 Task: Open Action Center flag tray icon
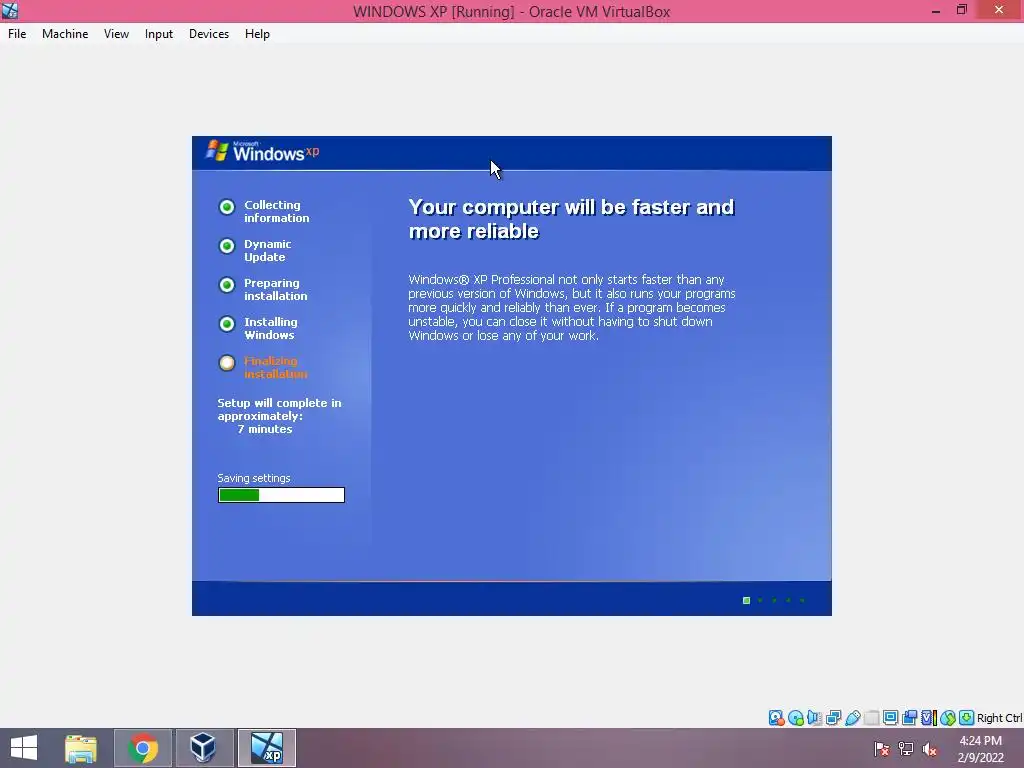[882, 748]
